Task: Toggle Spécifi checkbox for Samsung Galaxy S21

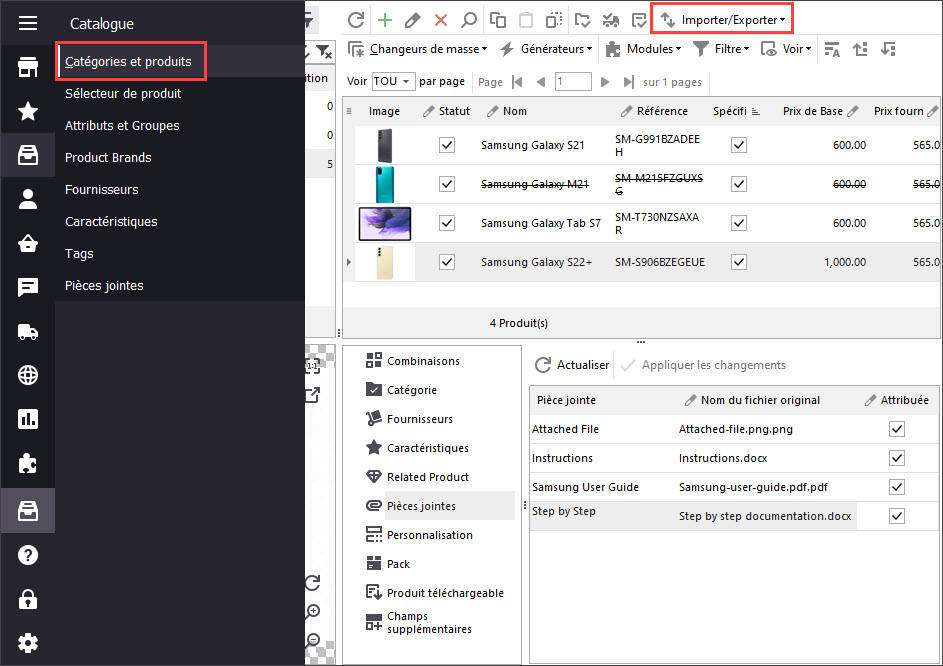Action: click(739, 145)
